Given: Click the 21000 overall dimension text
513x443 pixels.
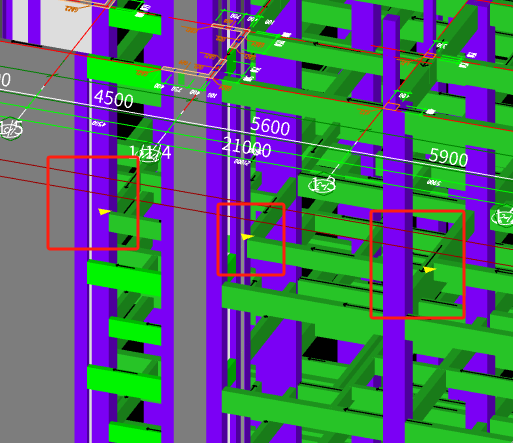Looking at the screenshot, I should (x=247, y=147).
